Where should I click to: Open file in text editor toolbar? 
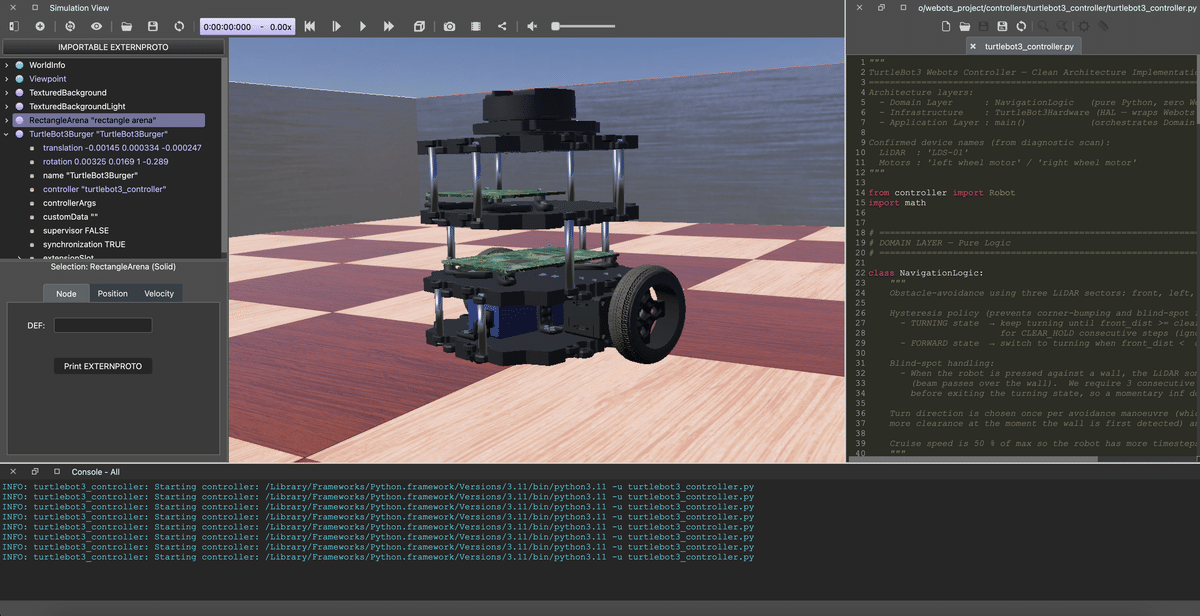(967, 26)
